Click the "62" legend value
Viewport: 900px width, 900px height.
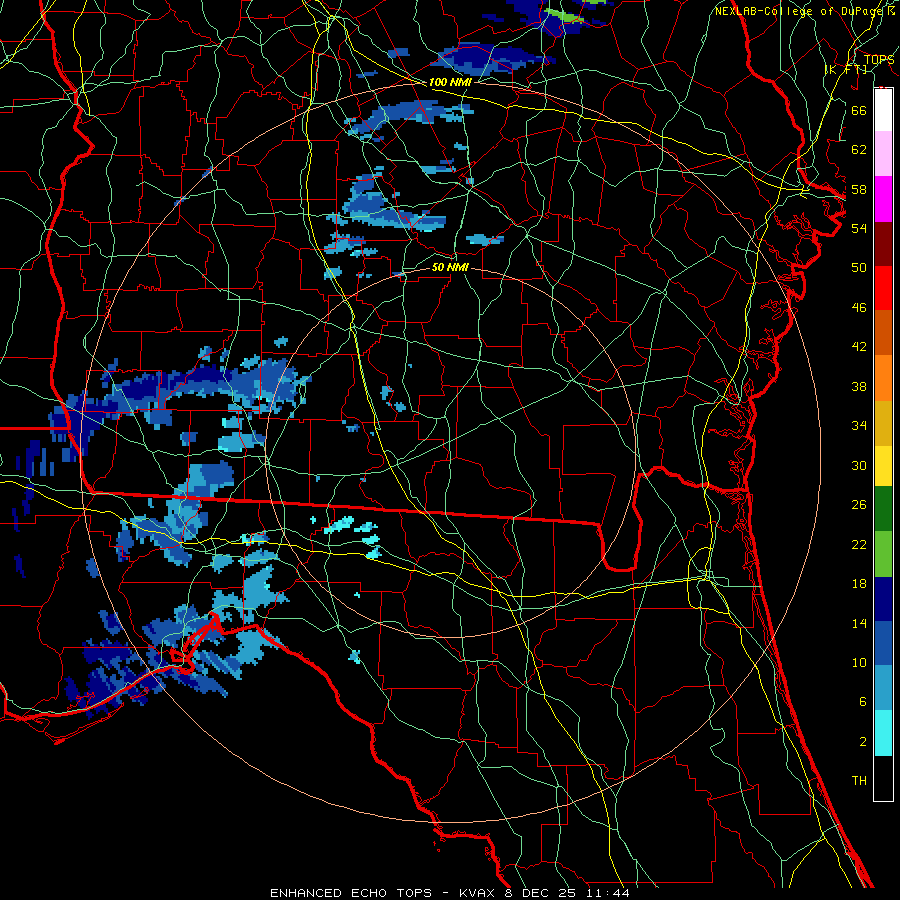click(859, 150)
